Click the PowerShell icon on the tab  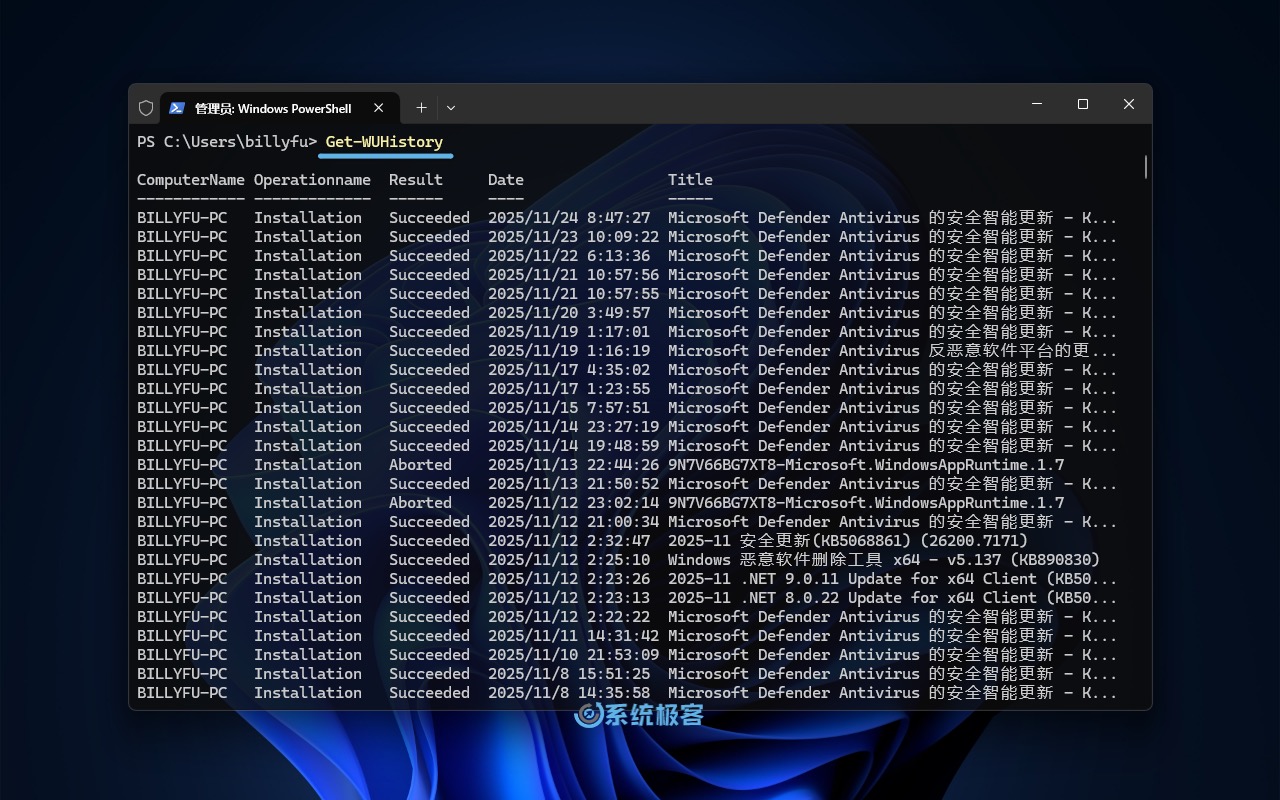[x=177, y=108]
